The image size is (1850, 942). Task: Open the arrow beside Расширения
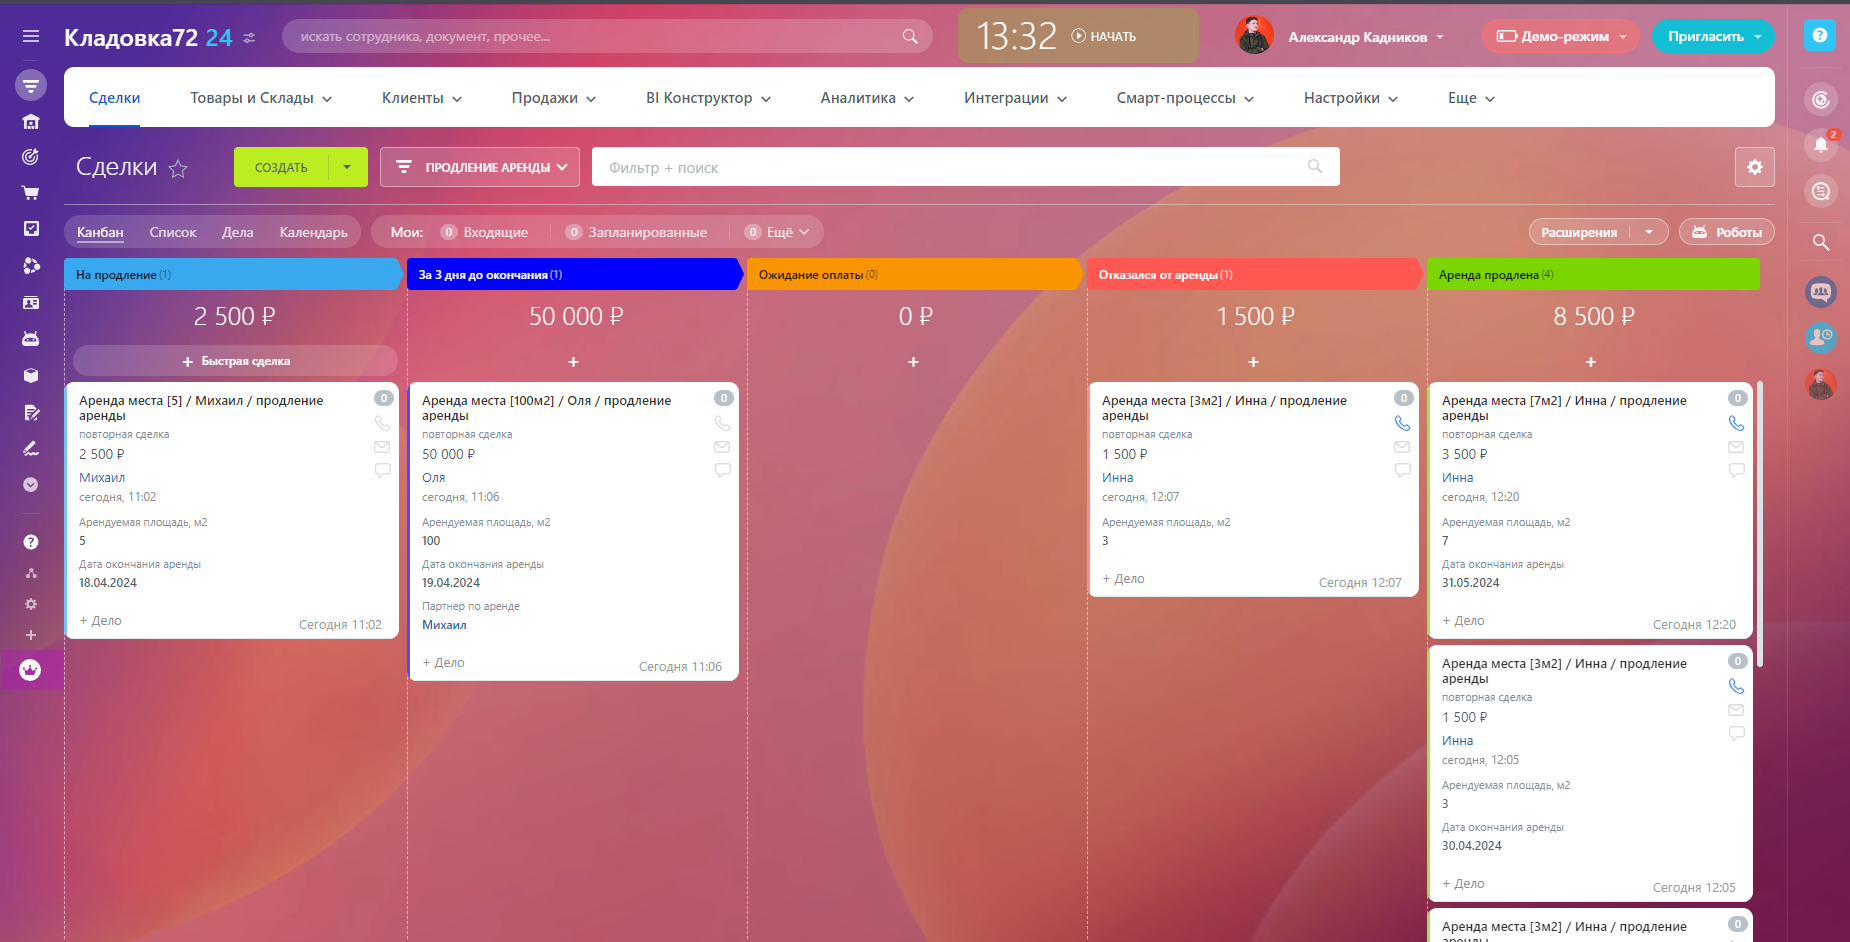[x=1649, y=232]
